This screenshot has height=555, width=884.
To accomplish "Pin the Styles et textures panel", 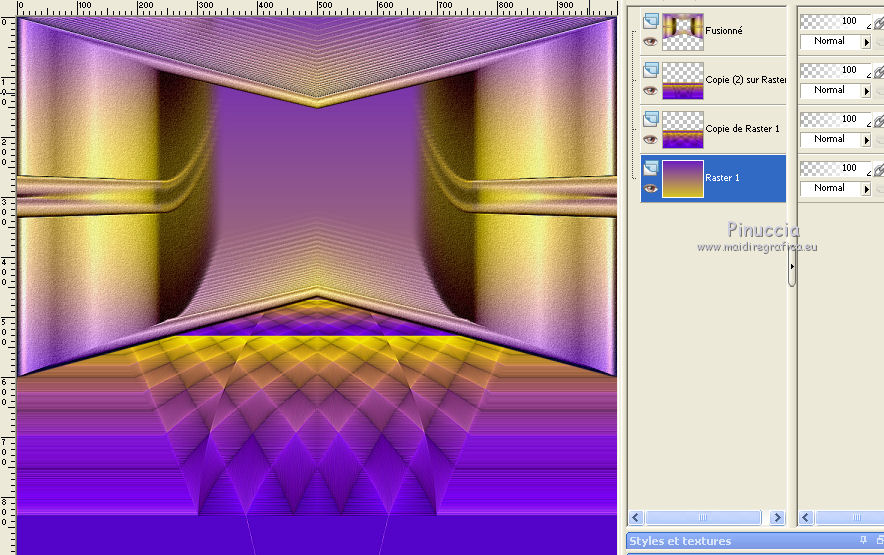I will click(x=863, y=541).
